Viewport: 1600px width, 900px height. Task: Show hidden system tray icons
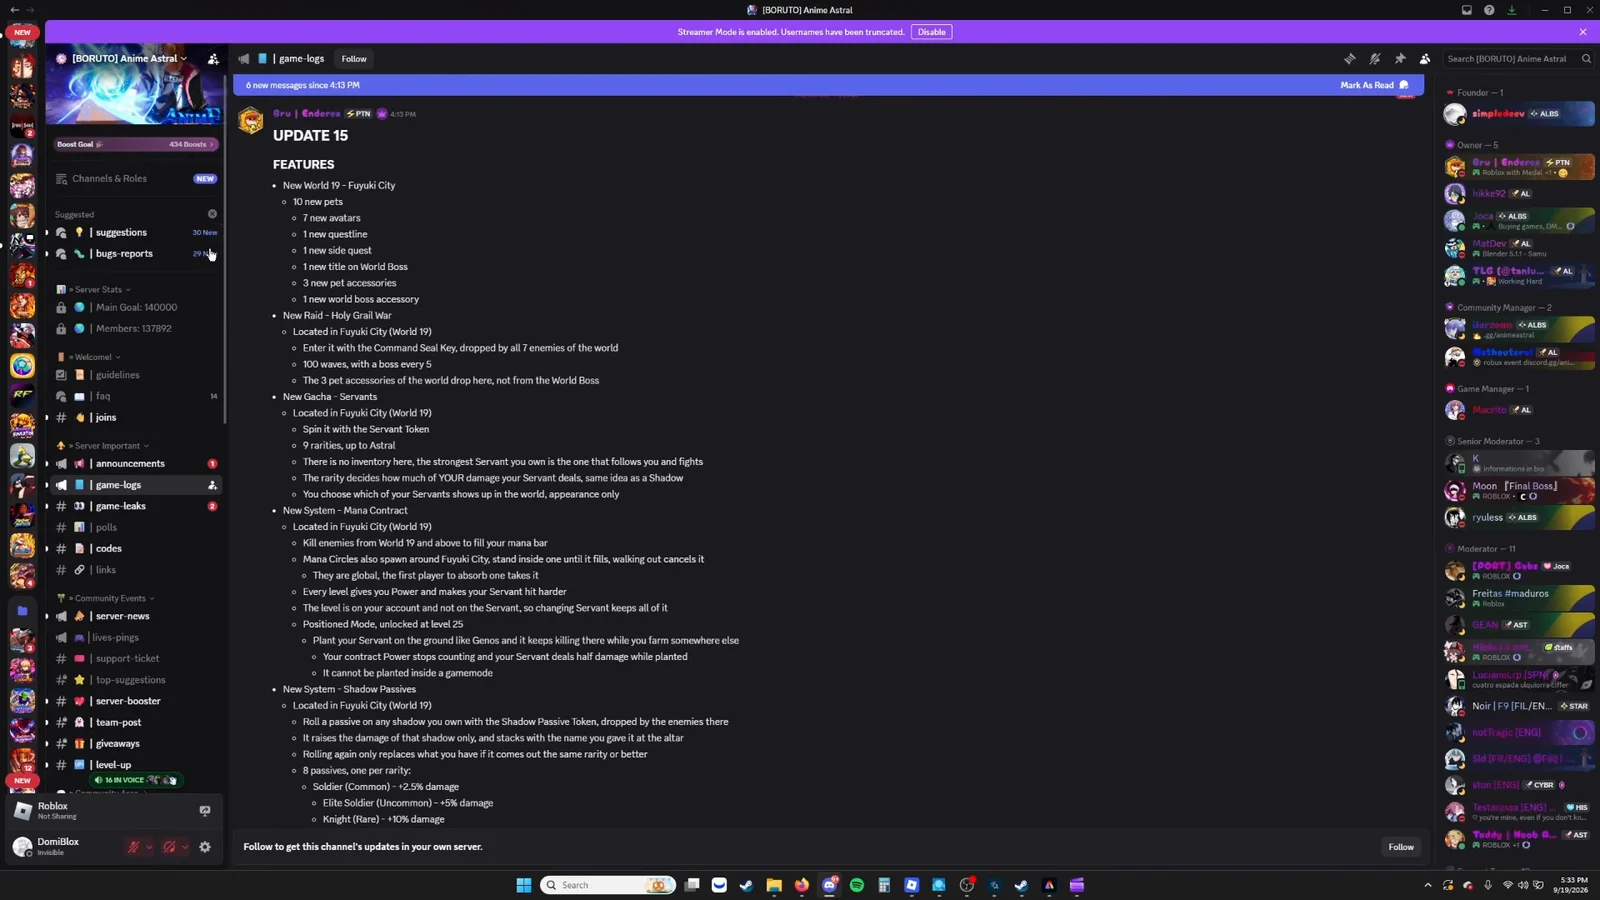pos(1427,885)
